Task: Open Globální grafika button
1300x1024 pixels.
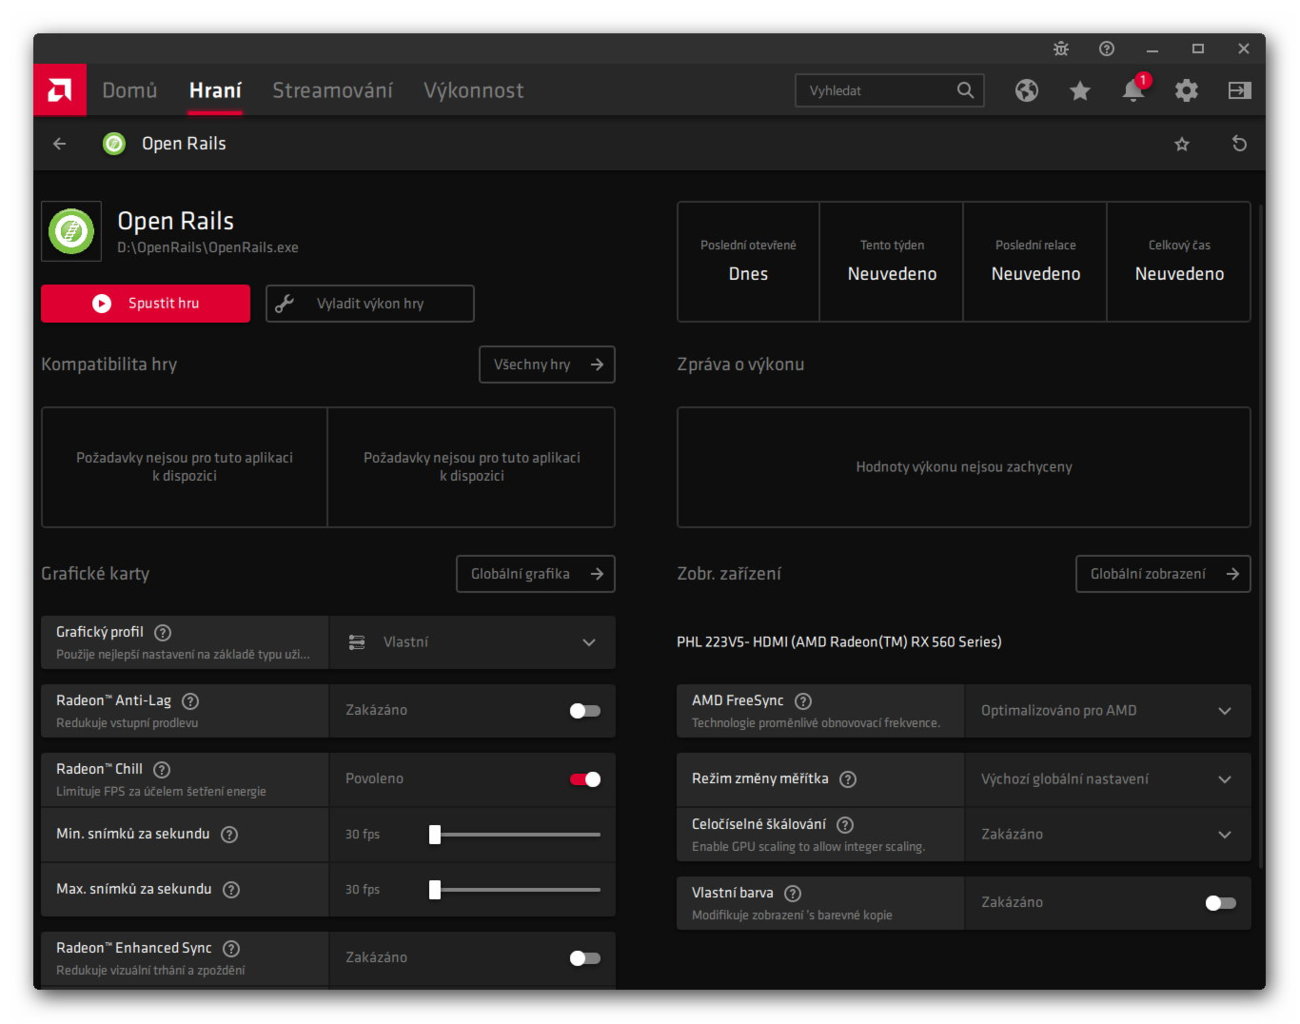Action: 536,574
